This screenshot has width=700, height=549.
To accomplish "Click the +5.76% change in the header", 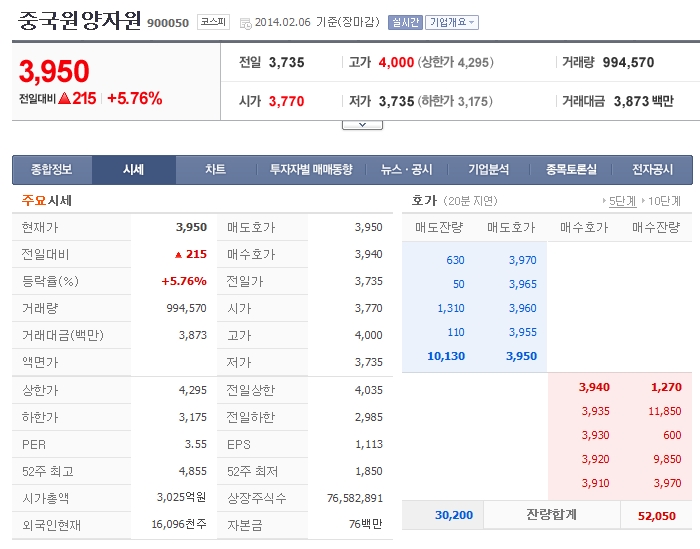I will [135, 98].
